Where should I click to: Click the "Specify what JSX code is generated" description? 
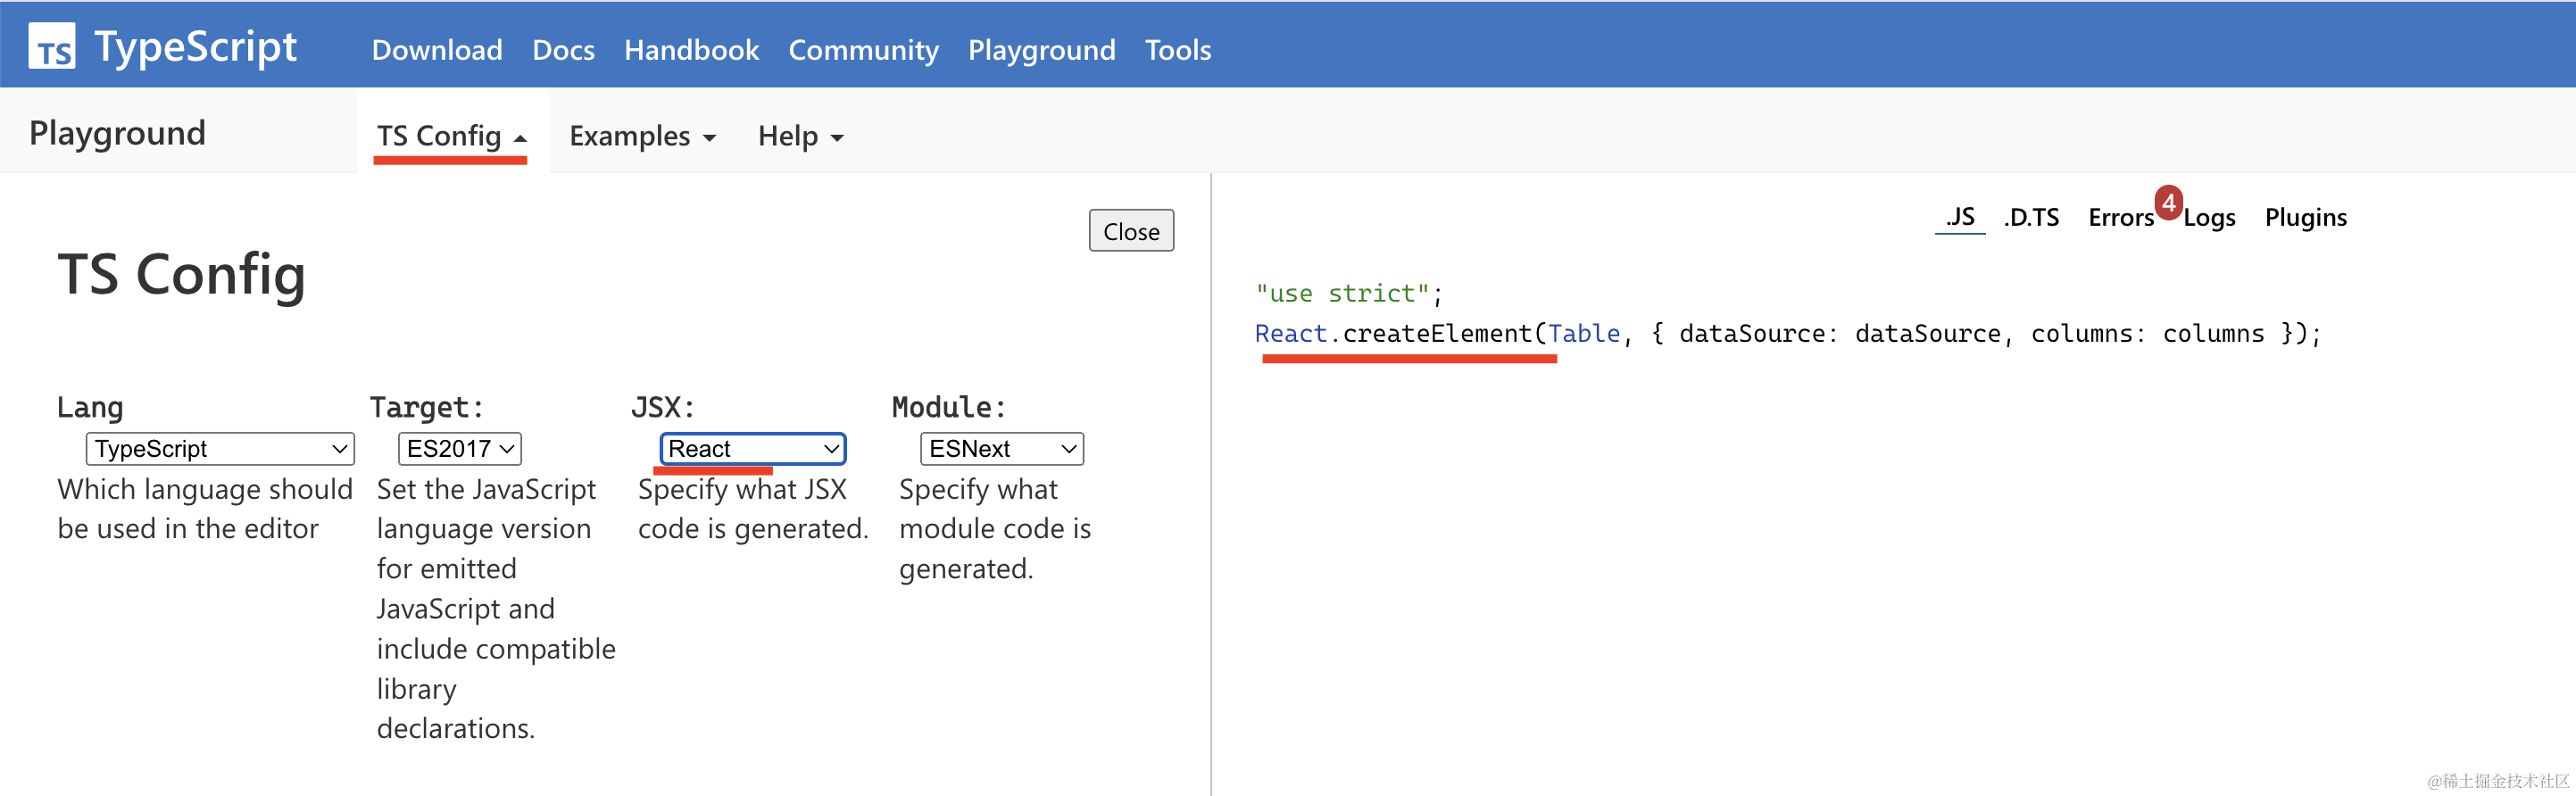[753, 509]
